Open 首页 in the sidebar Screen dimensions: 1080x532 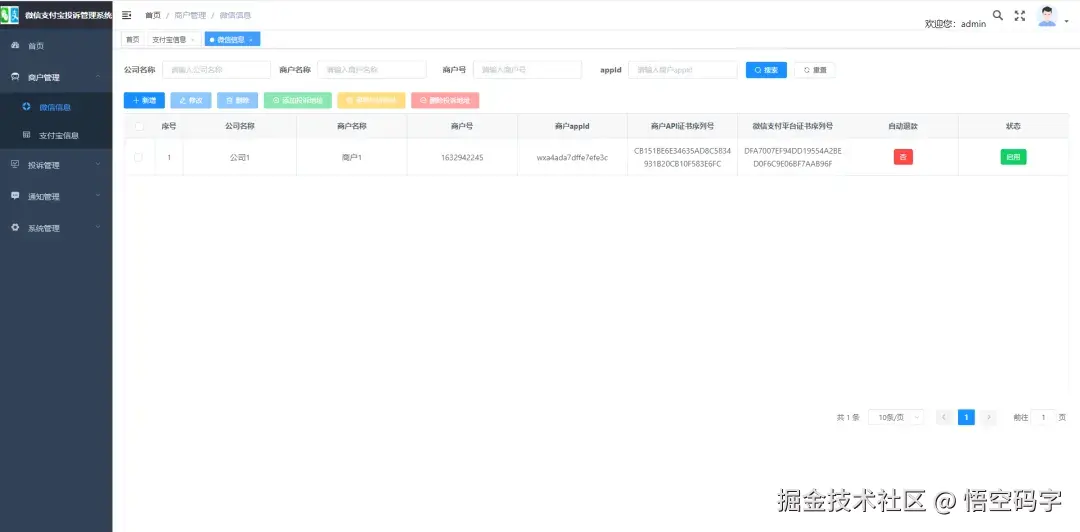[56, 46]
